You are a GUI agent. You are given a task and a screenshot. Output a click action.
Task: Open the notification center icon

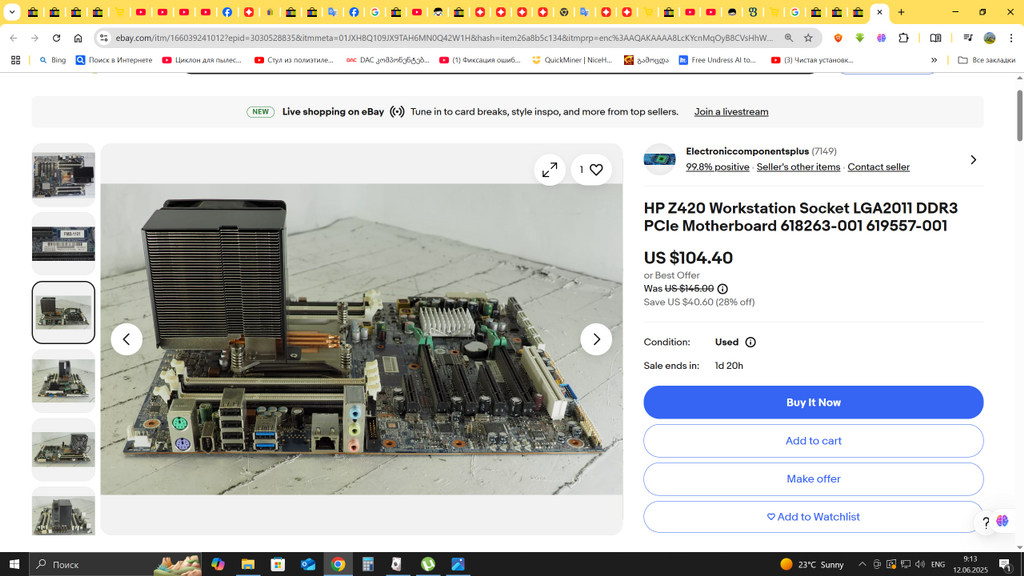[1006, 564]
